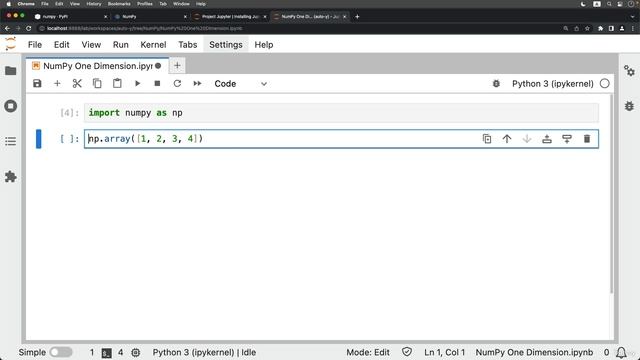
Task: Bookmark this page with the star icon
Action: click(x=587, y=29)
